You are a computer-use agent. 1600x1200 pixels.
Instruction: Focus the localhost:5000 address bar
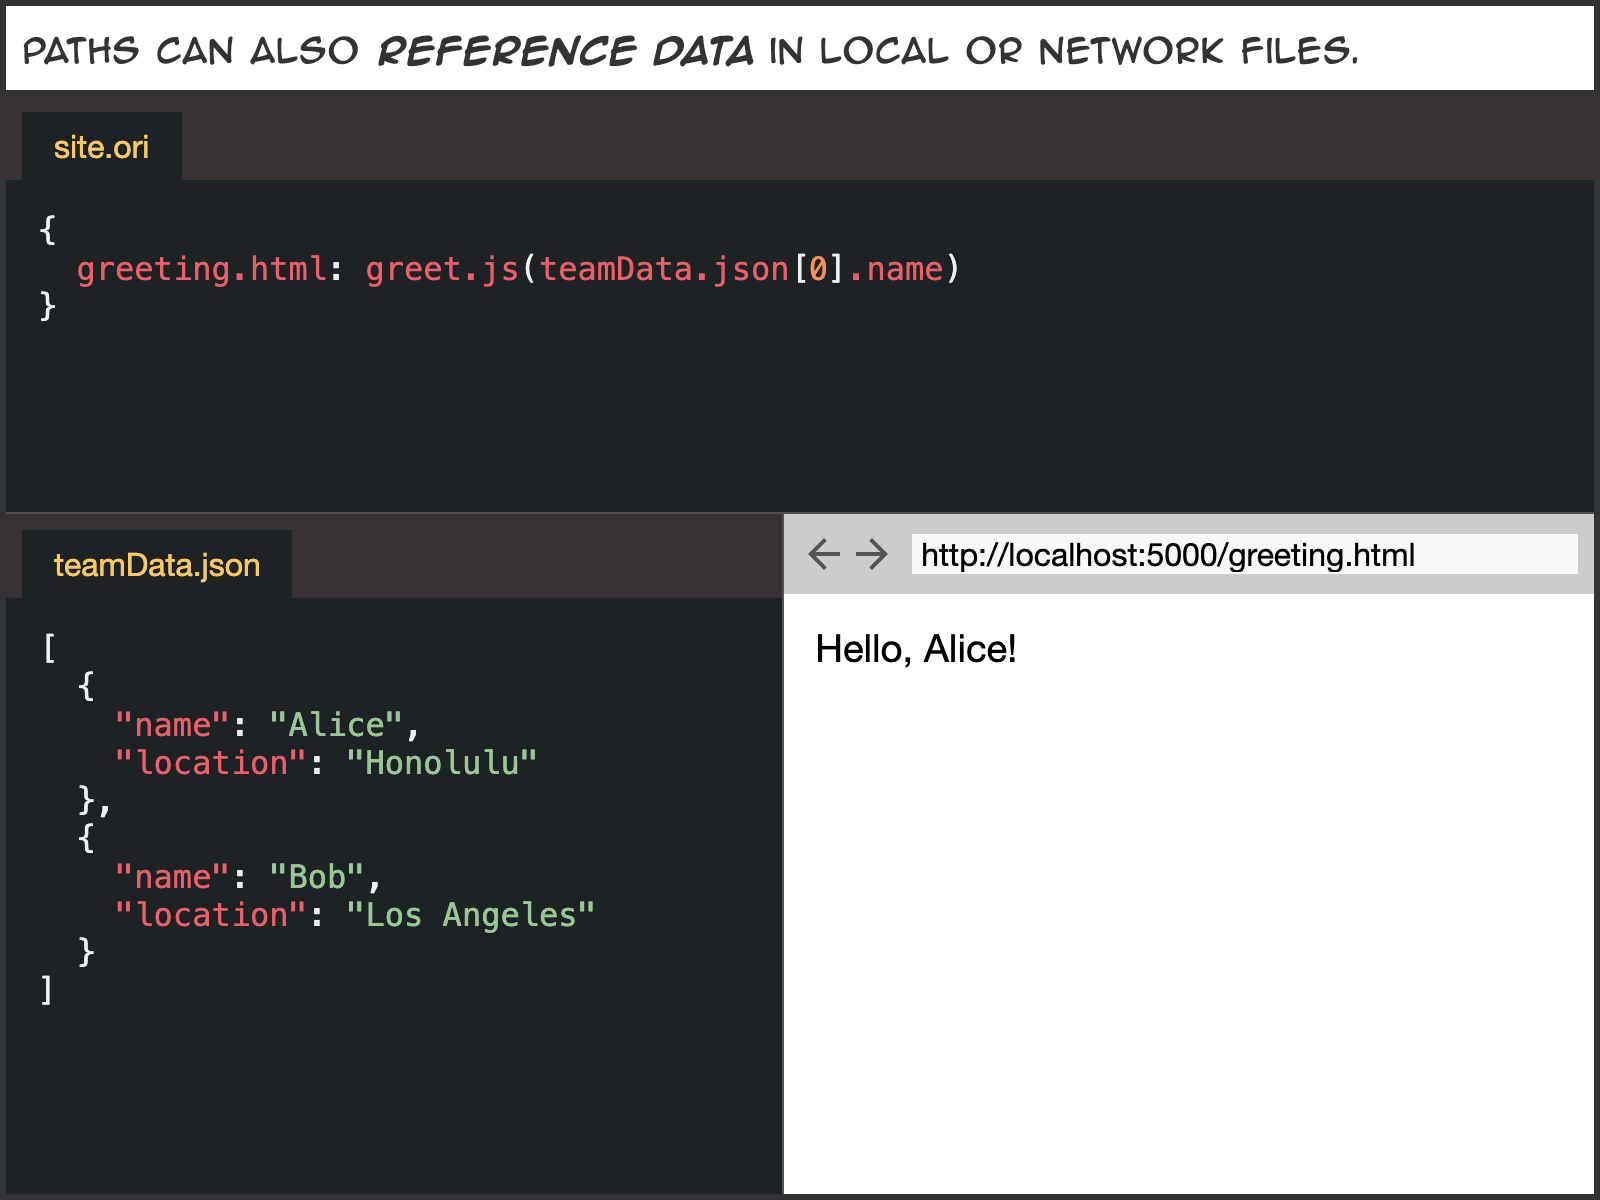click(x=1243, y=554)
